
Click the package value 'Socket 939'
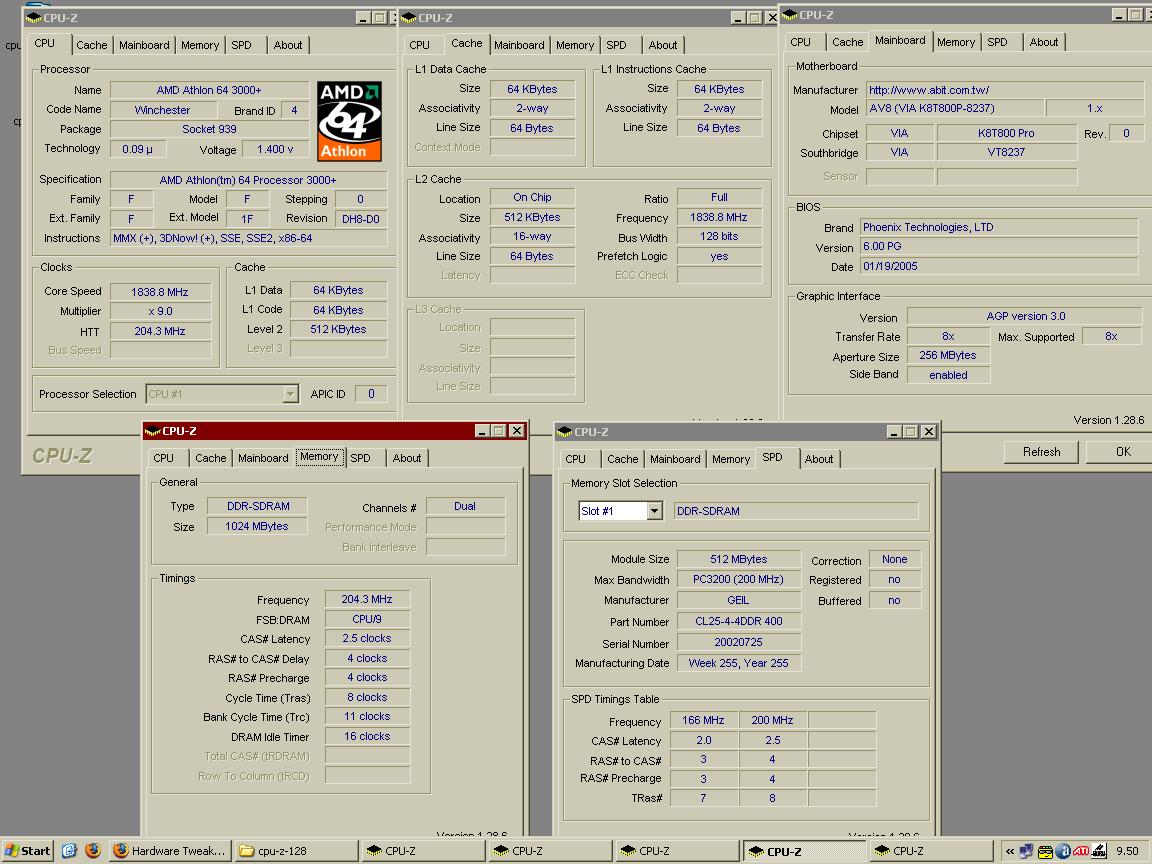209,129
